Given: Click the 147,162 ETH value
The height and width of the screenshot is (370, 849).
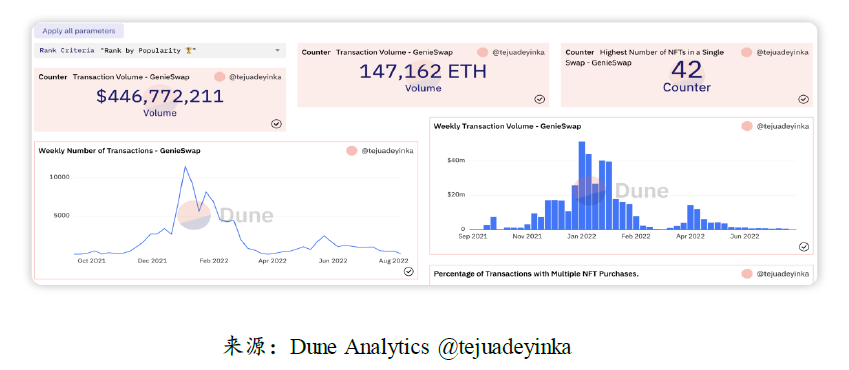Looking at the screenshot, I should (x=423, y=71).
